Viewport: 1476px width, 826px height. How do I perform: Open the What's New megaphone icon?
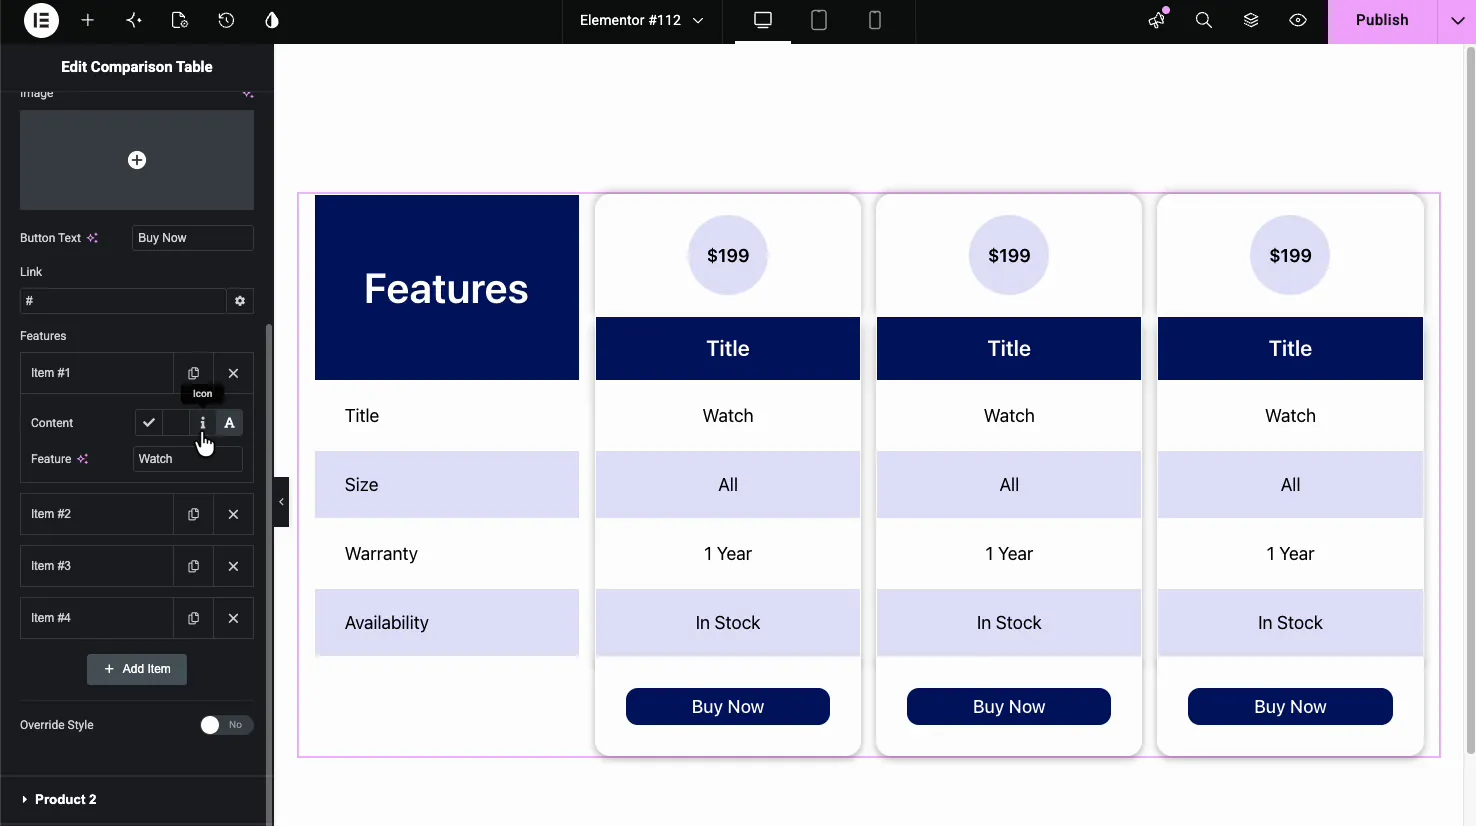(x=1157, y=20)
